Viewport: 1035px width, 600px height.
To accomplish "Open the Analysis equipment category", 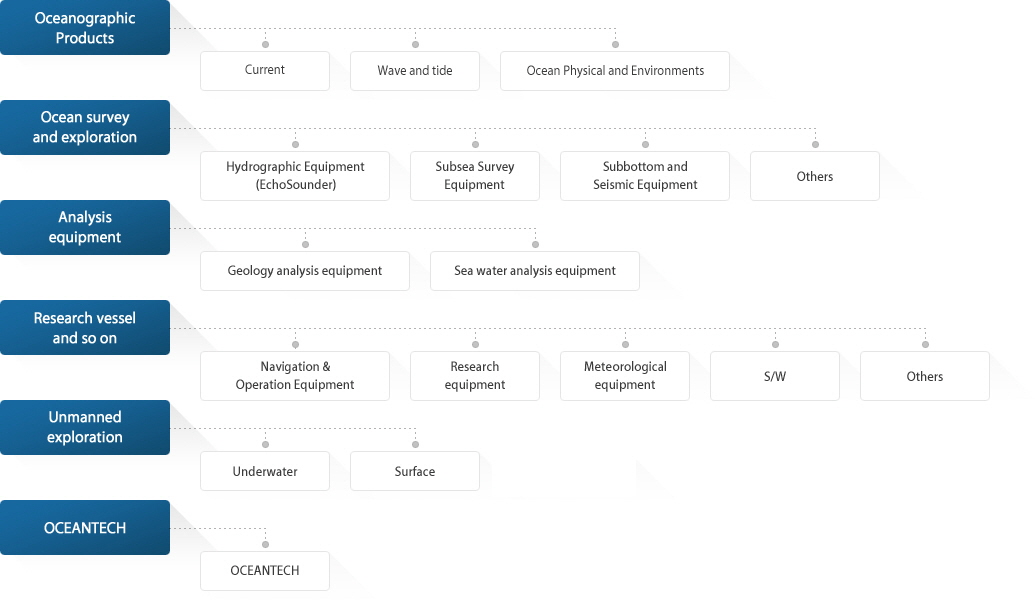I will [85, 227].
